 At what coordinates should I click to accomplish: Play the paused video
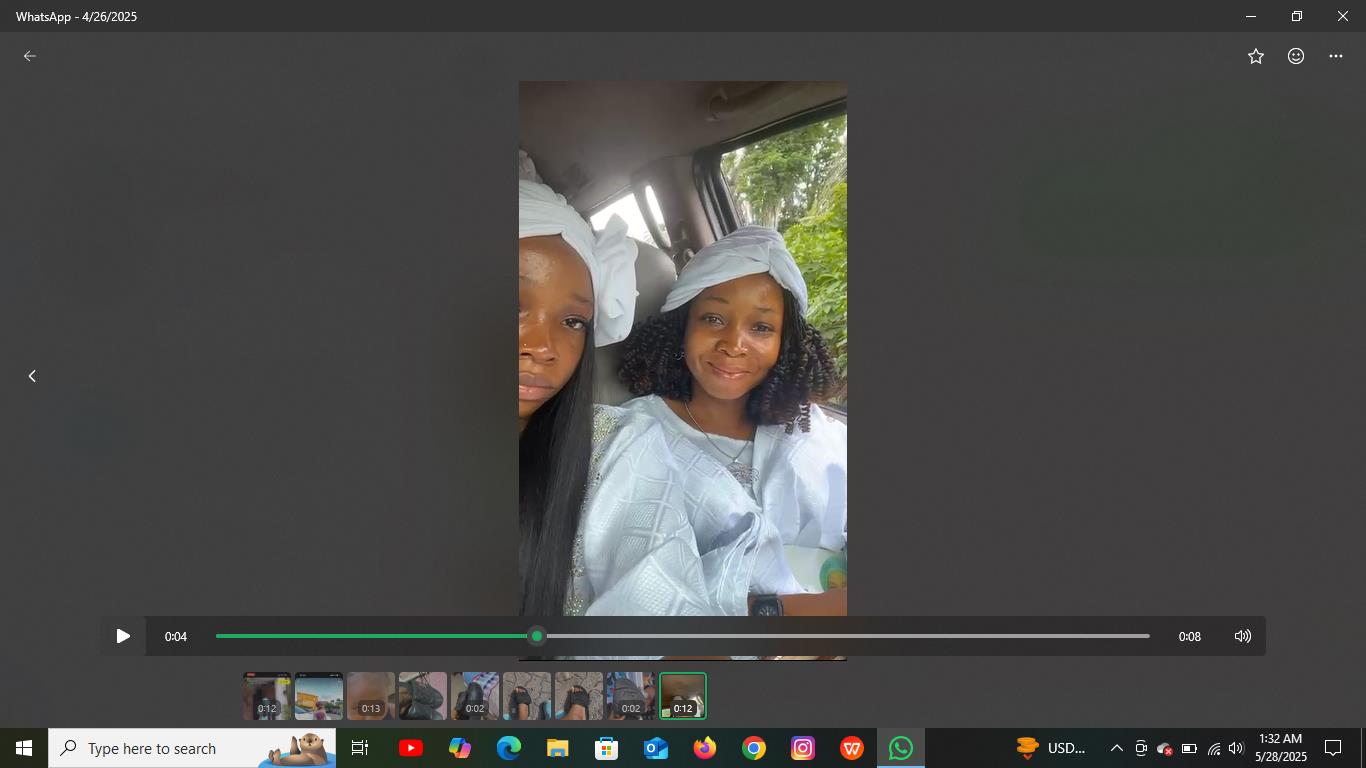(x=123, y=636)
